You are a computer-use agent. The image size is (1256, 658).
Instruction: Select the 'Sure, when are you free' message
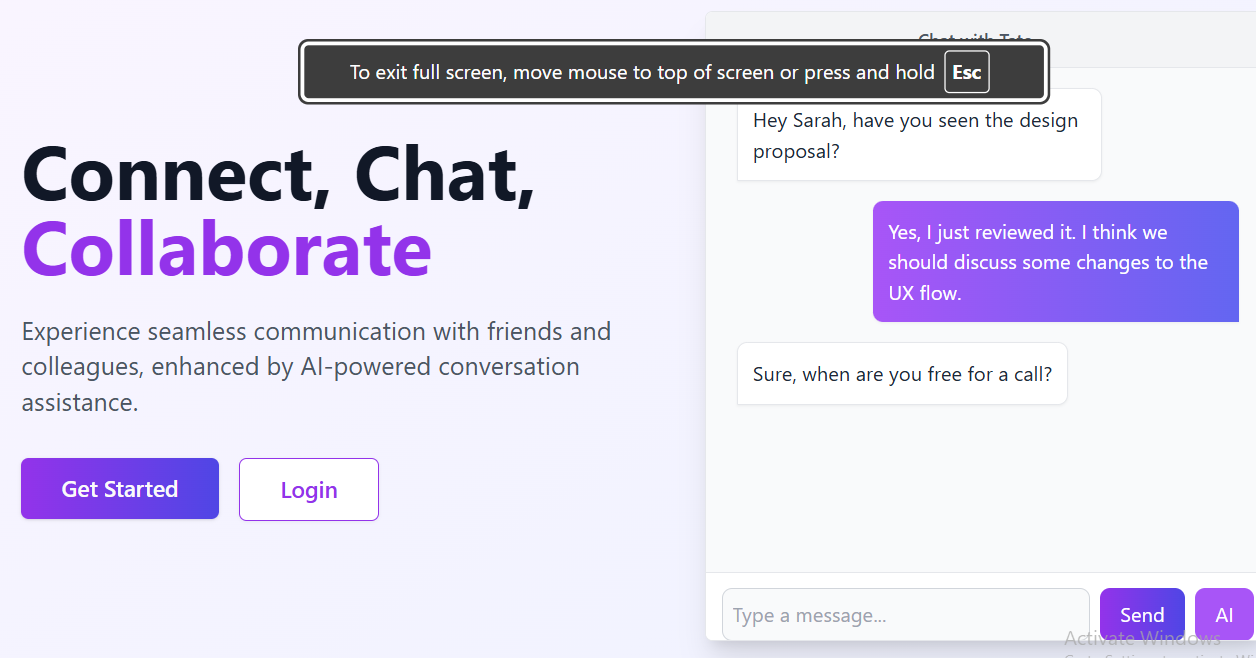[x=902, y=374]
